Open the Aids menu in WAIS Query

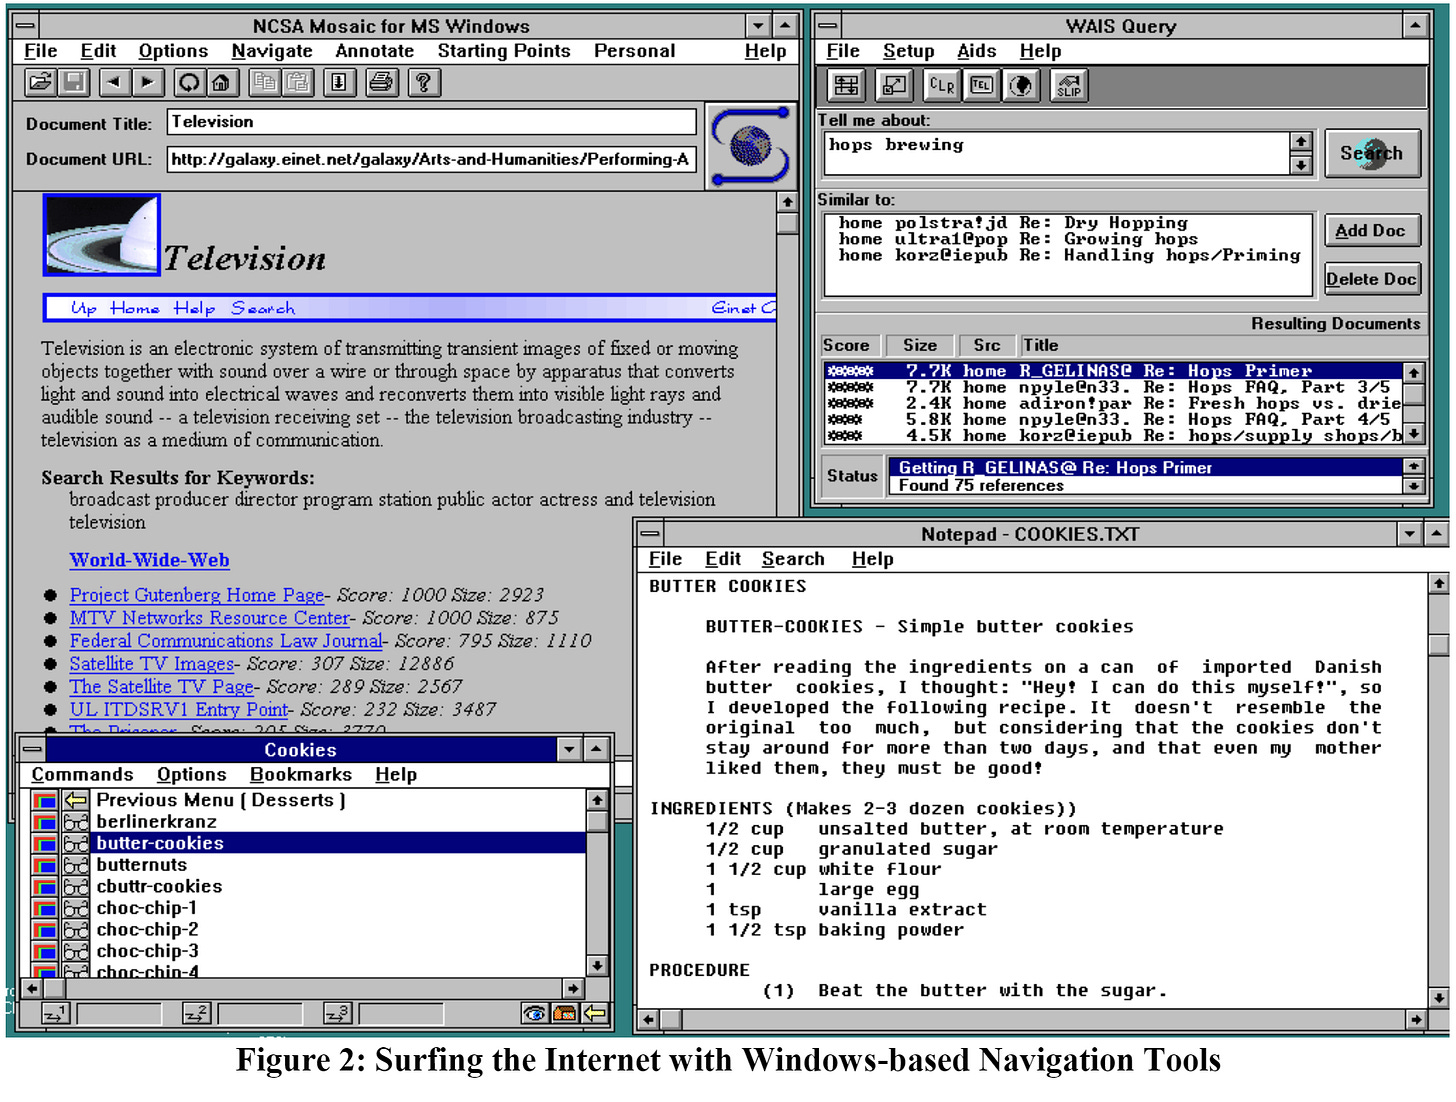(x=976, y=51)
